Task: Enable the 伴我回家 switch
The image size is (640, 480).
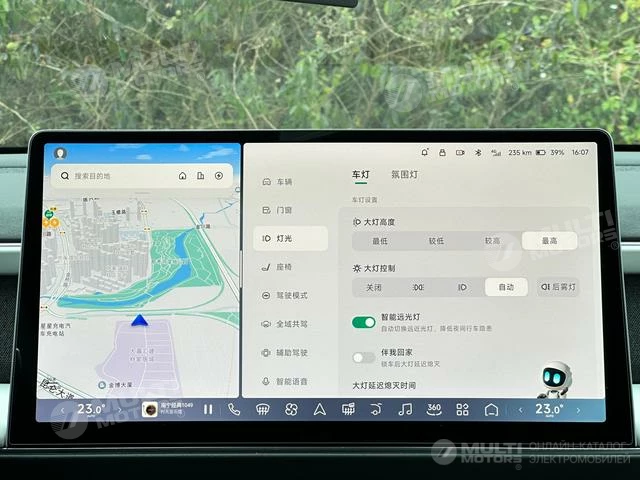Action: tap(364, 357)
